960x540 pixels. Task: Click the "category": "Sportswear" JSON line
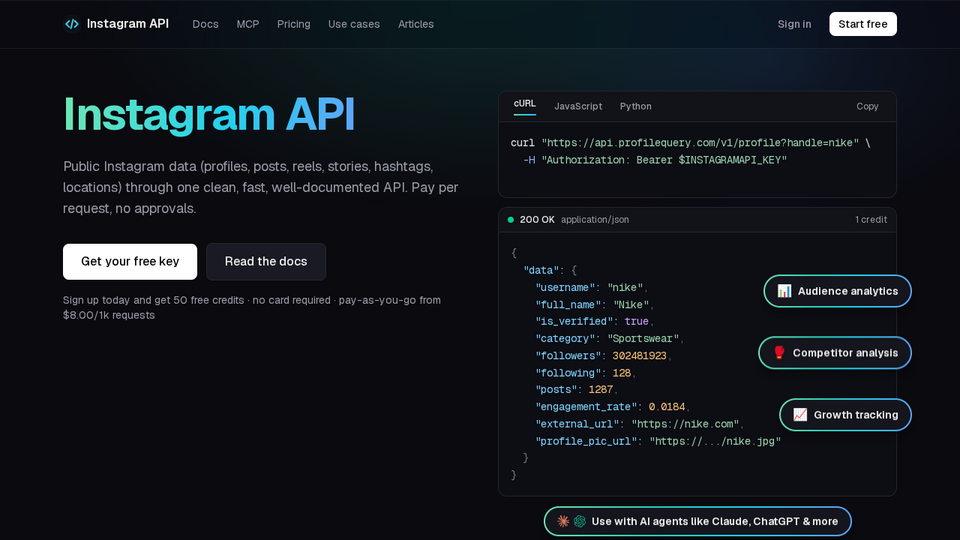[609, 339]
